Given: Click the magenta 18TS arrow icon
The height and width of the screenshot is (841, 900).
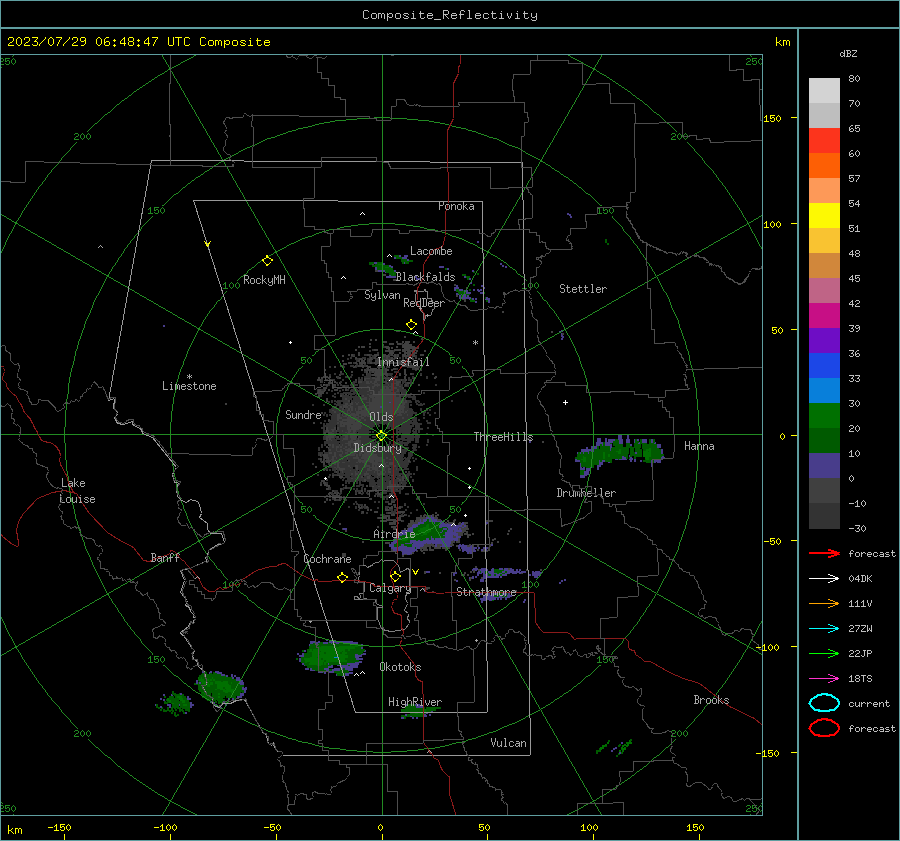Looking at the screenshot, I should click(824, 679).
